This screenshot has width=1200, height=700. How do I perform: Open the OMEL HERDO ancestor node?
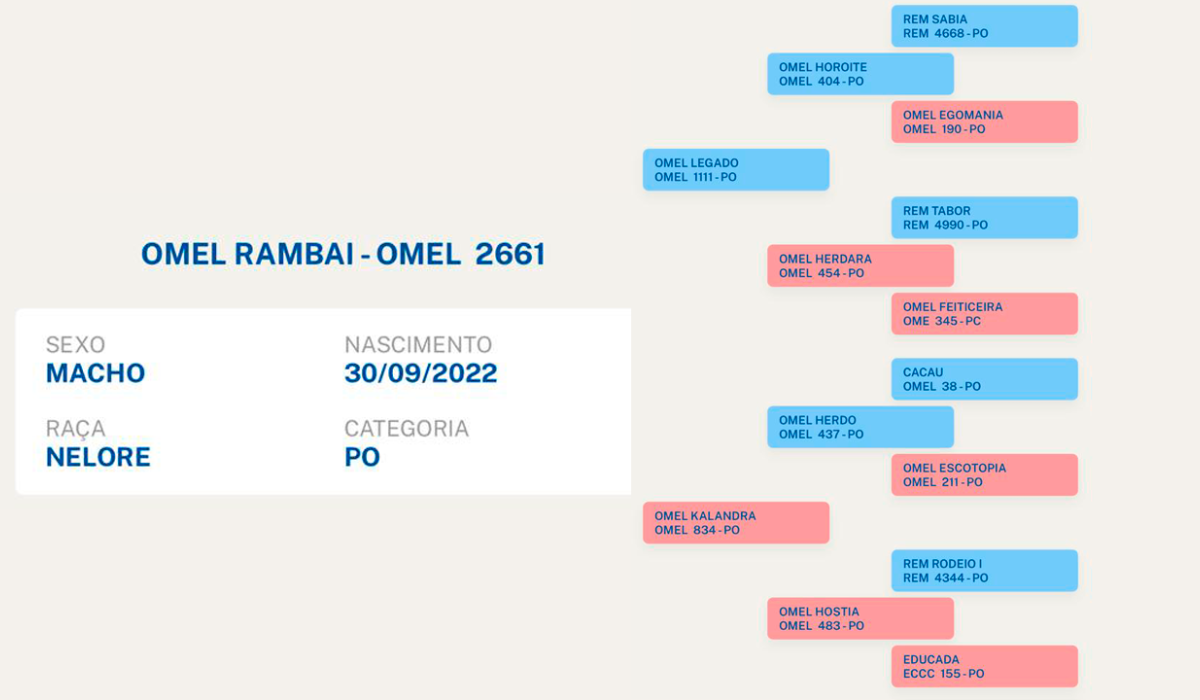tap(860, 427)
